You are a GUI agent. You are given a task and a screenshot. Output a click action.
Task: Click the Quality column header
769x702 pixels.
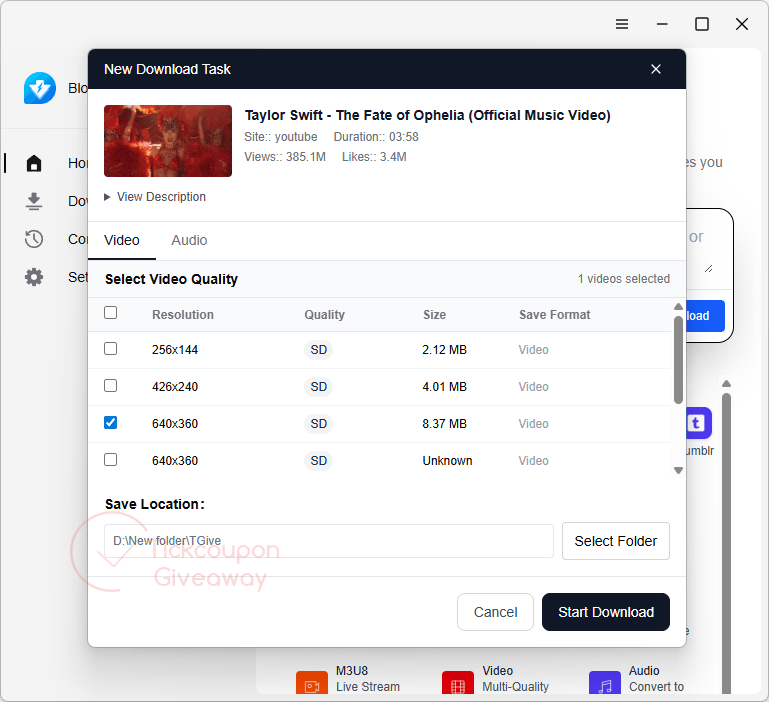(324, 315)
